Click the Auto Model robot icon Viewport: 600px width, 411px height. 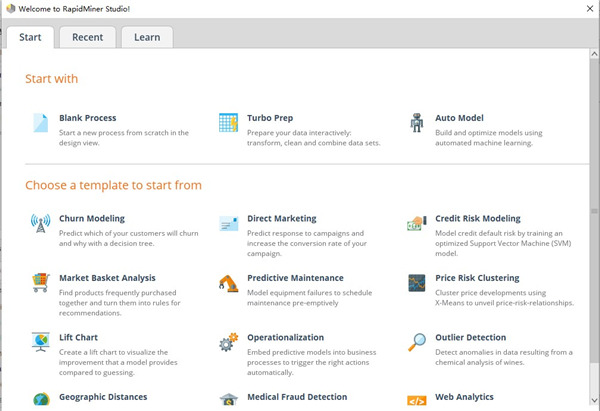[x=416, y=123]
